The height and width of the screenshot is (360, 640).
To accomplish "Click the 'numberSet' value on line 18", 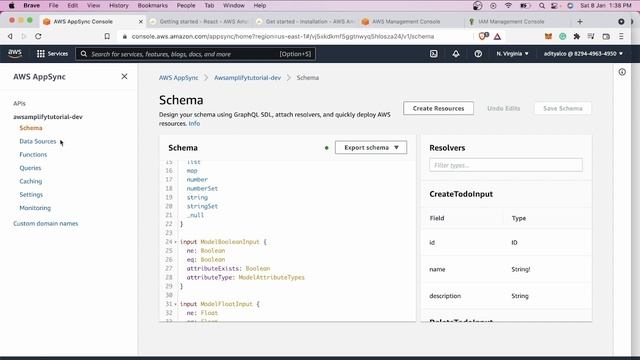I will click(202, 189).
